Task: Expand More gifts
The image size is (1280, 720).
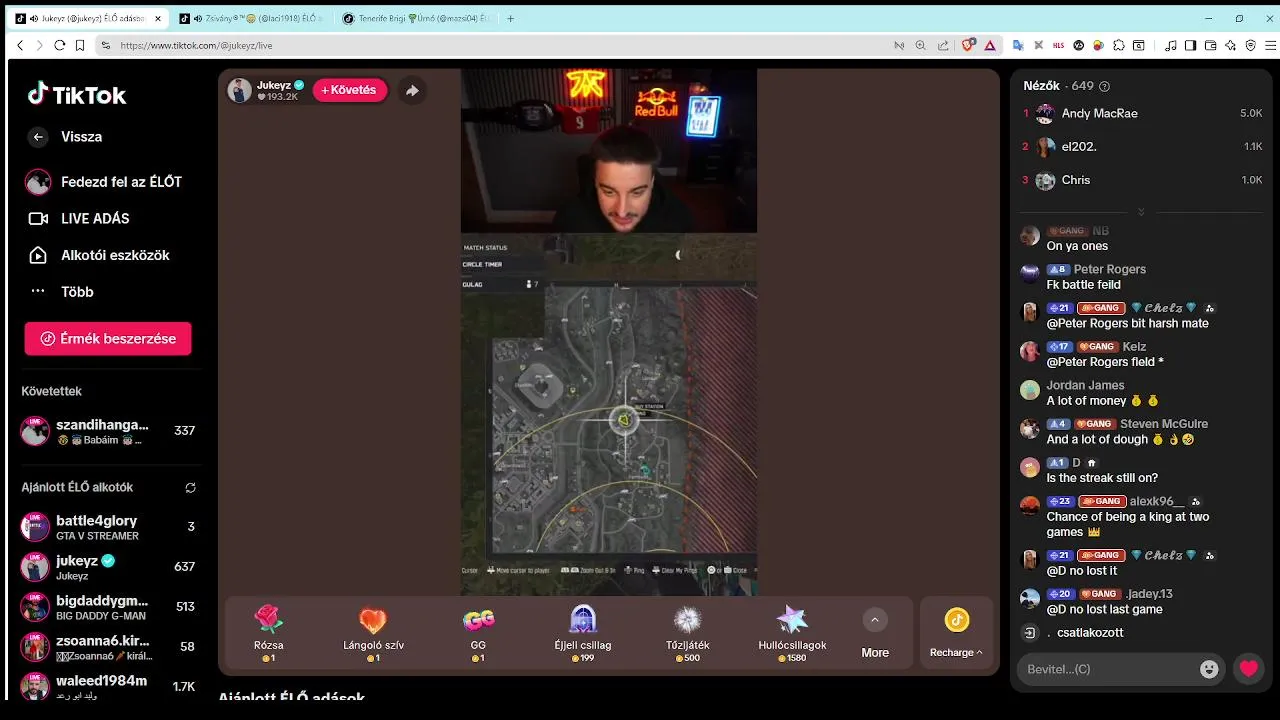Action: coord(875,633)
